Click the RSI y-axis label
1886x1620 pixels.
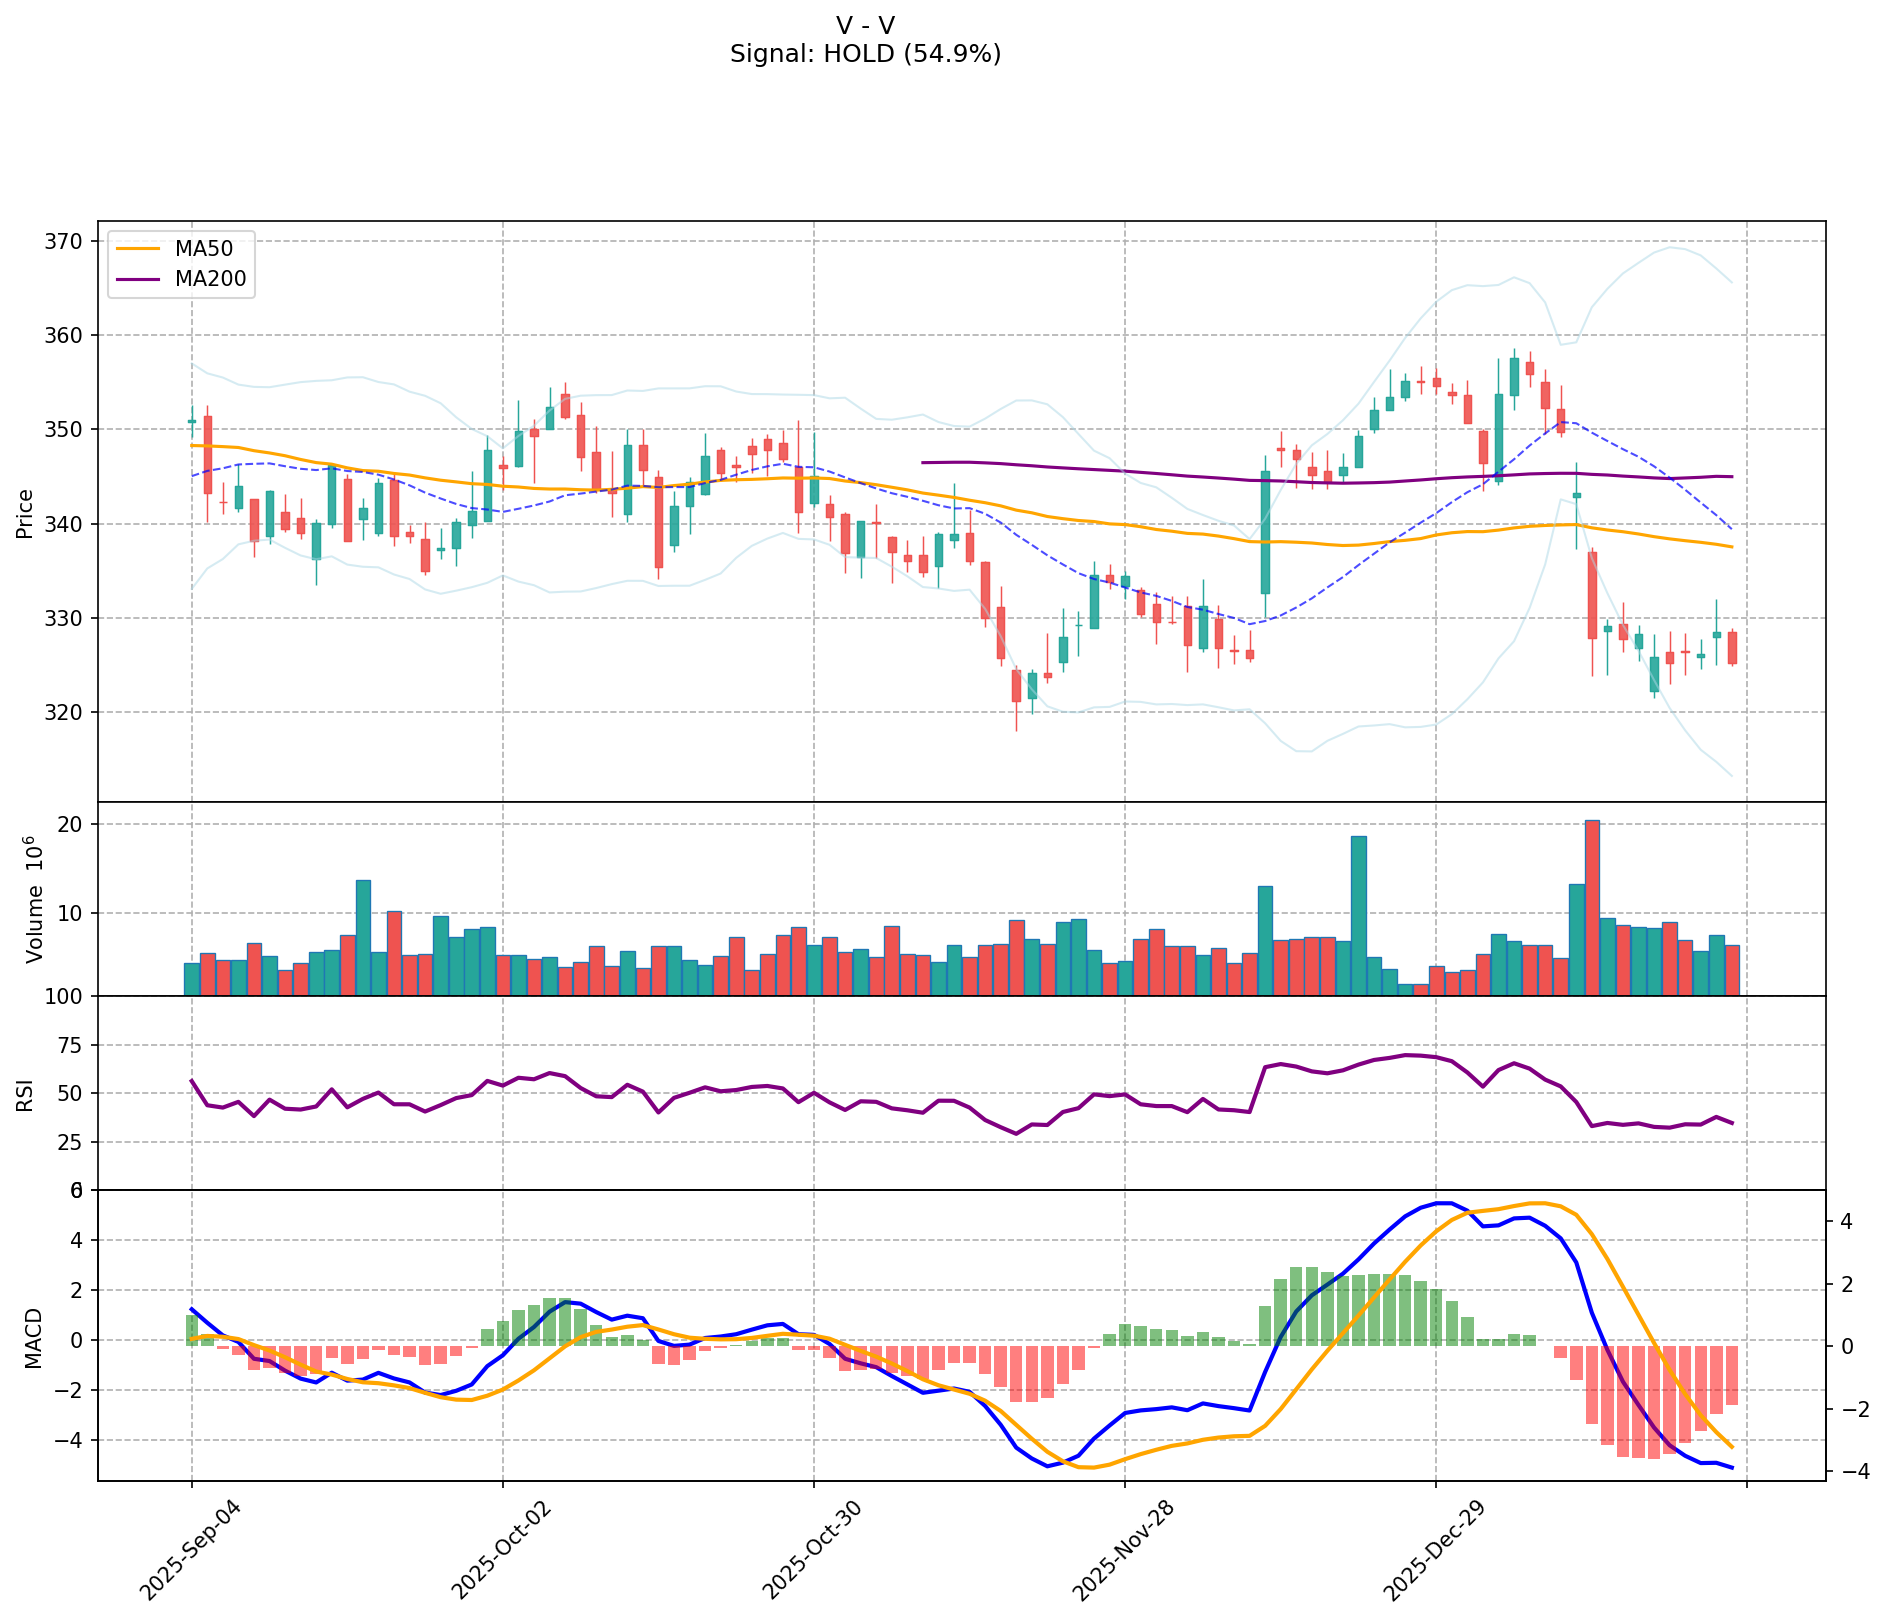point(25,1094)
